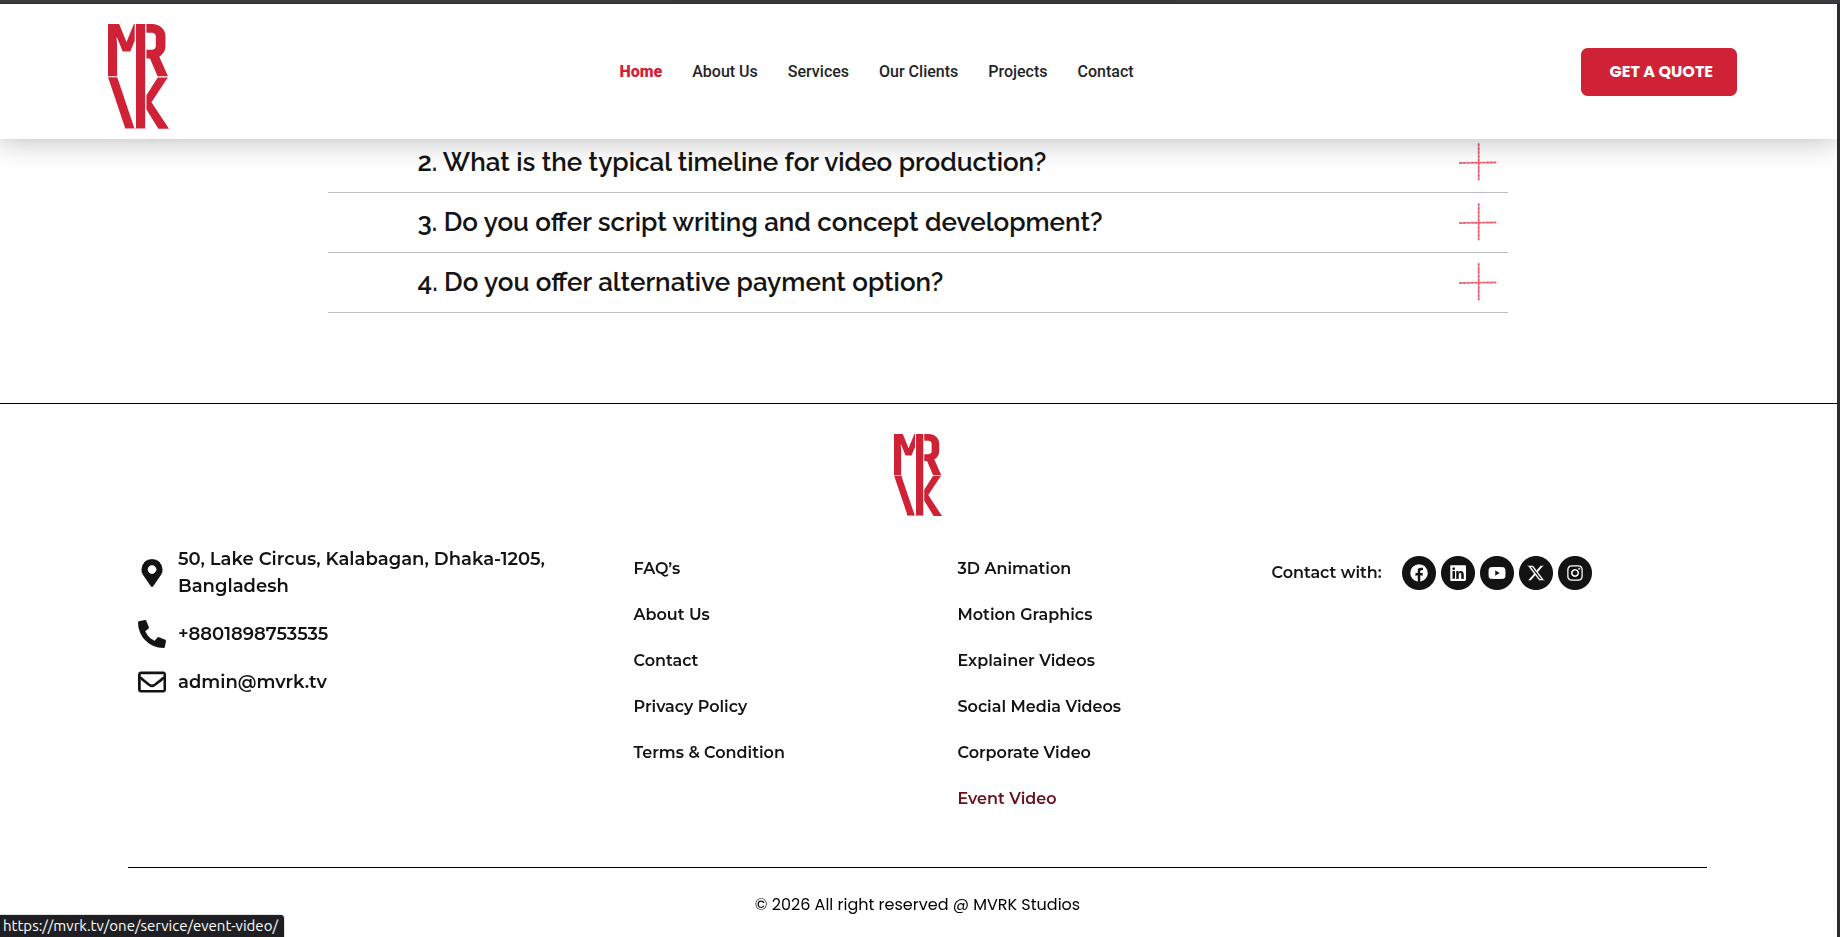
Task: Open Terms & Condition footer link
Action: 708,752
